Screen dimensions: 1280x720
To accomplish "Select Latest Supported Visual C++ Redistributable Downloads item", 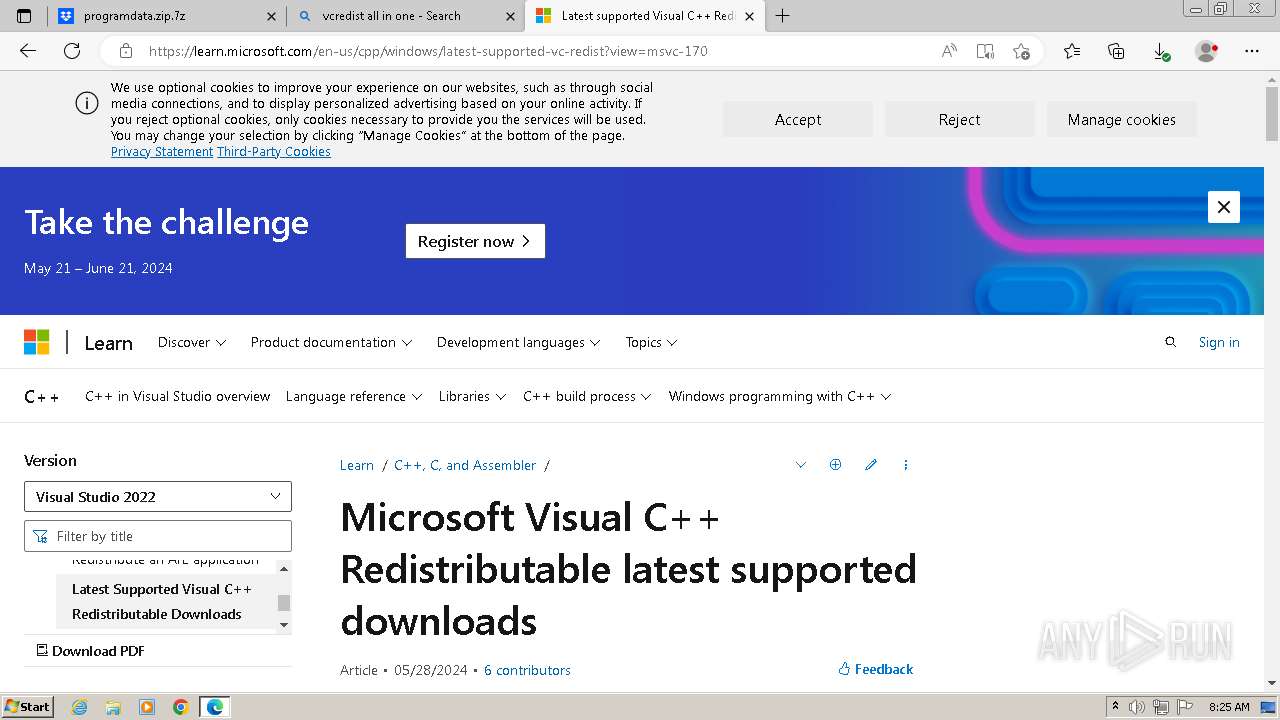I will [166, 601].
